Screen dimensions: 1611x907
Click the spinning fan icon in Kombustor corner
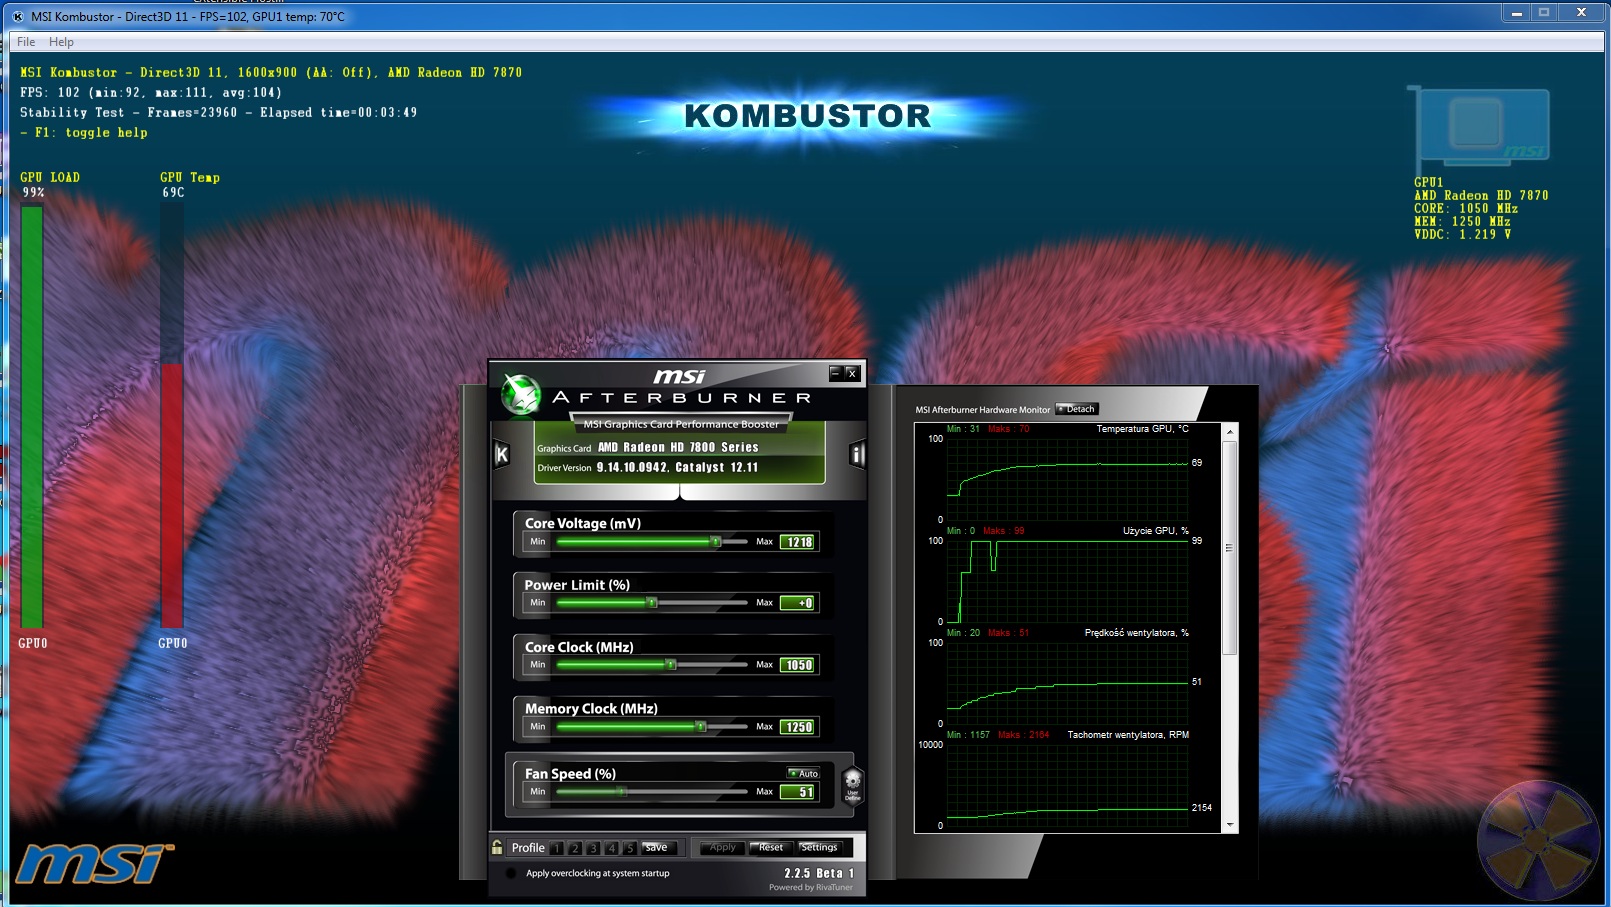click(1538, 841)
